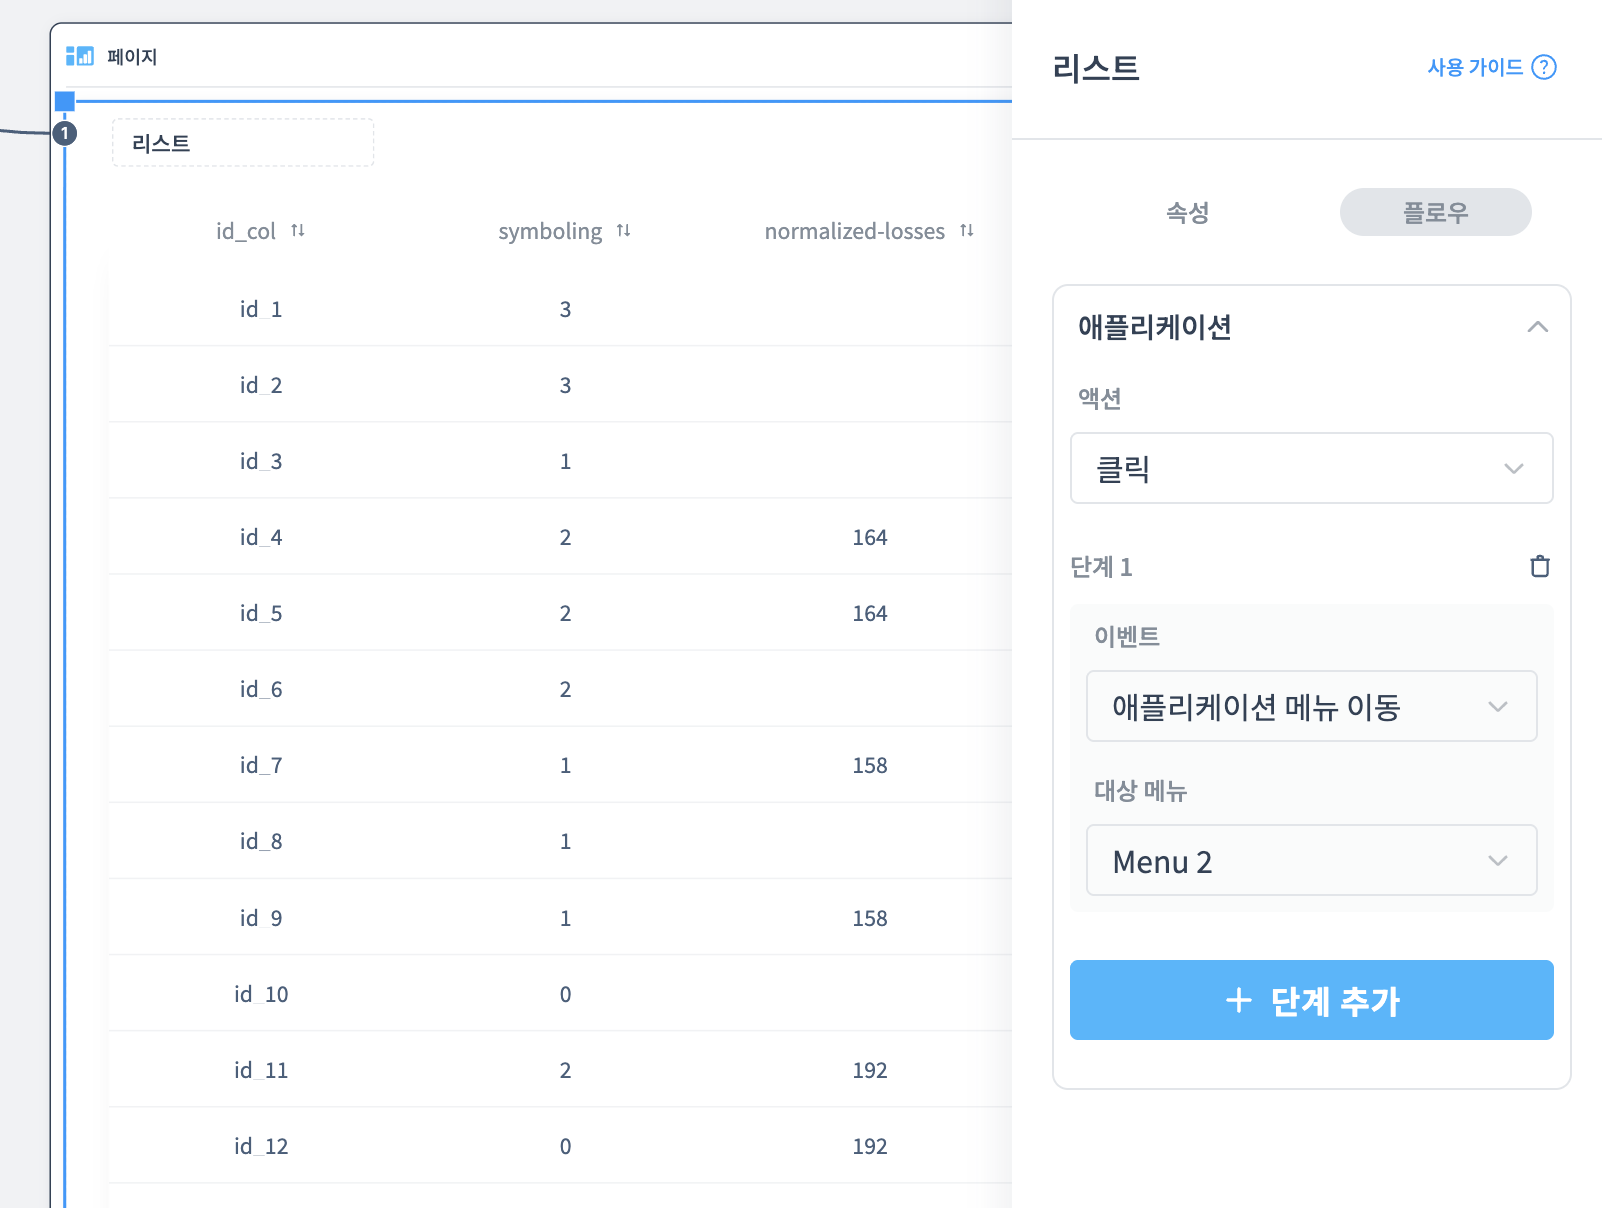The image size is (1602, 1208).
Task: Click the dashed 리스트 label above the table
Action: pos(242,142)
